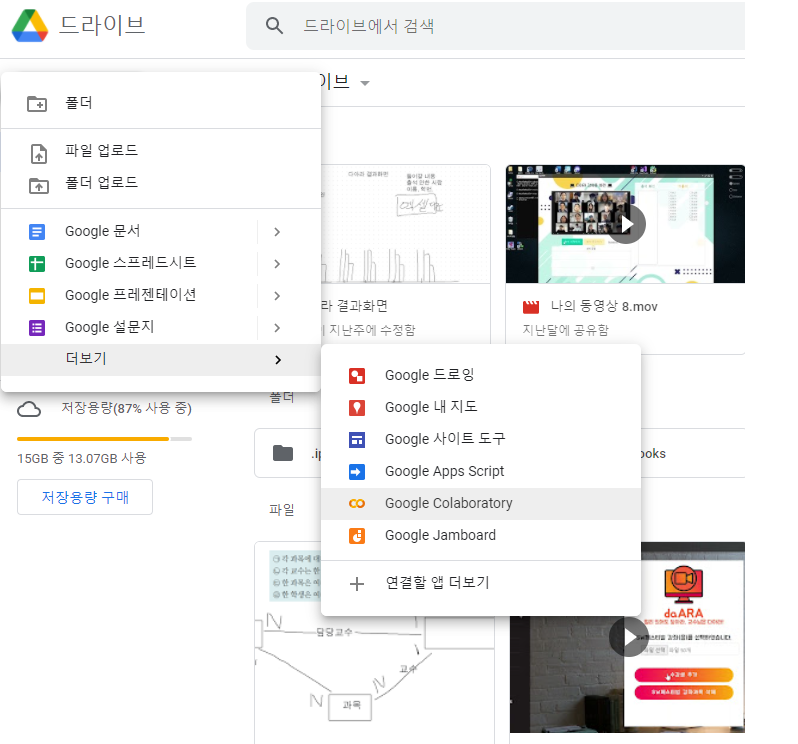Click the storage cloud icon

point(29,409)
